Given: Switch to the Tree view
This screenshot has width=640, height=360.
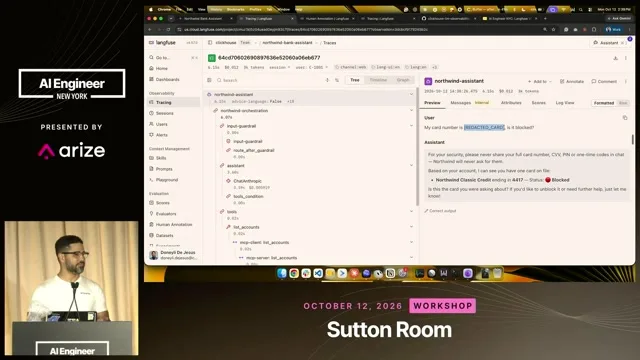Looking at the screenshot, I should (x=355, y=80).
